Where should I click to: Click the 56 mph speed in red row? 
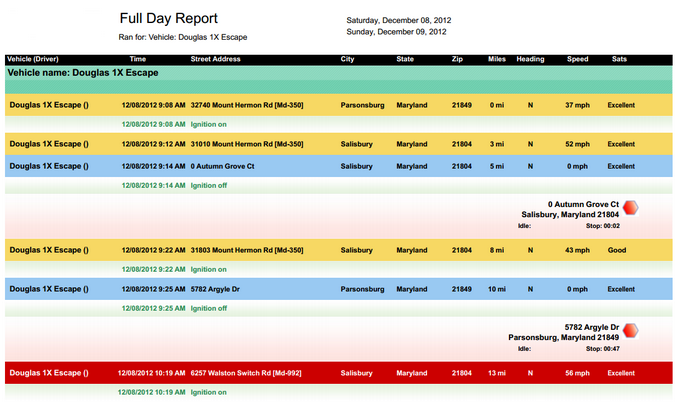577,373
